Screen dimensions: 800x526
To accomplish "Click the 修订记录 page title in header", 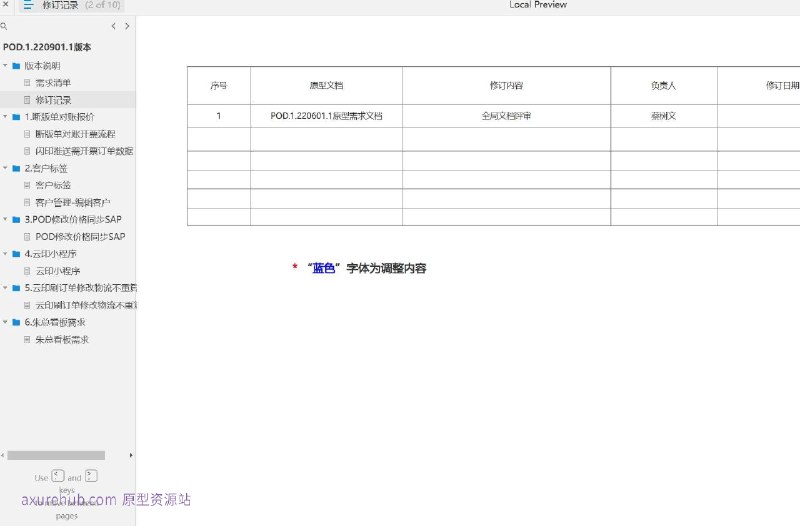I will pyautogui.click(x=60, y=5).
